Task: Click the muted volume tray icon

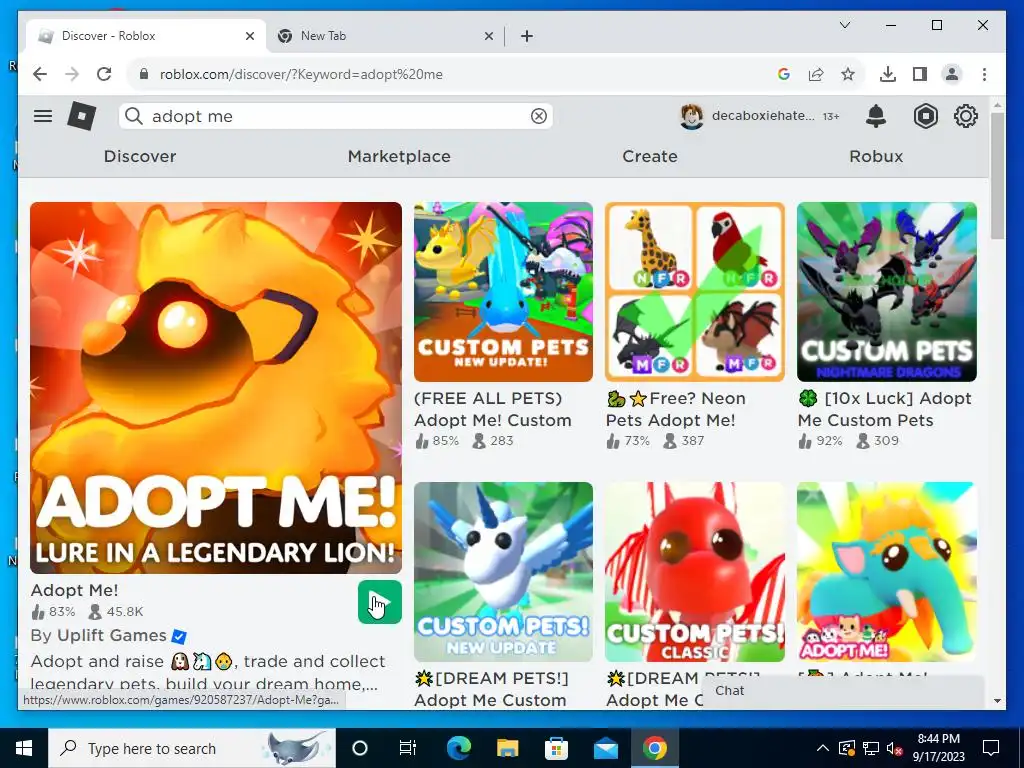Action: tap(894, 748)
